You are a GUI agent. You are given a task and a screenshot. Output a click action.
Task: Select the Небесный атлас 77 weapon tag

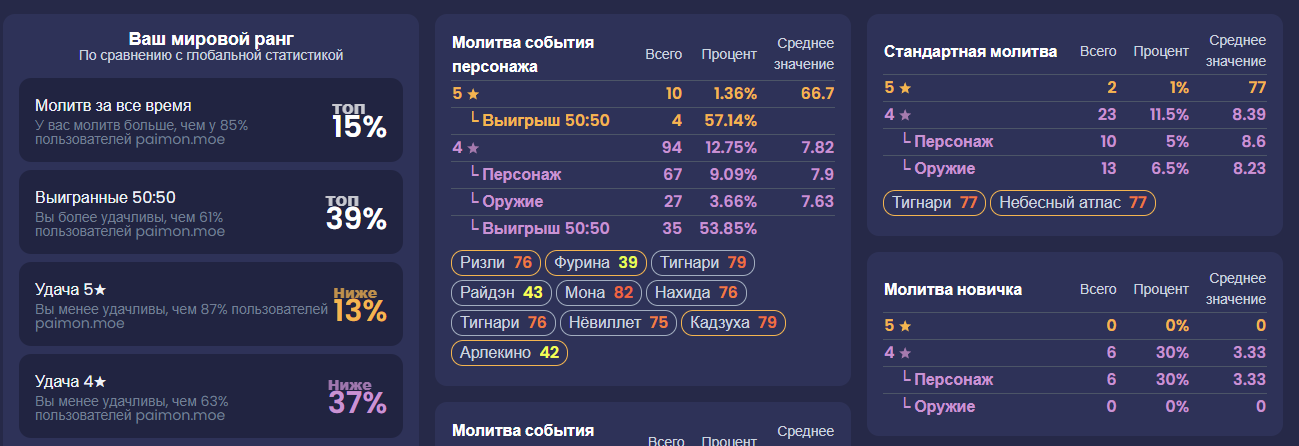[1072, 203]
